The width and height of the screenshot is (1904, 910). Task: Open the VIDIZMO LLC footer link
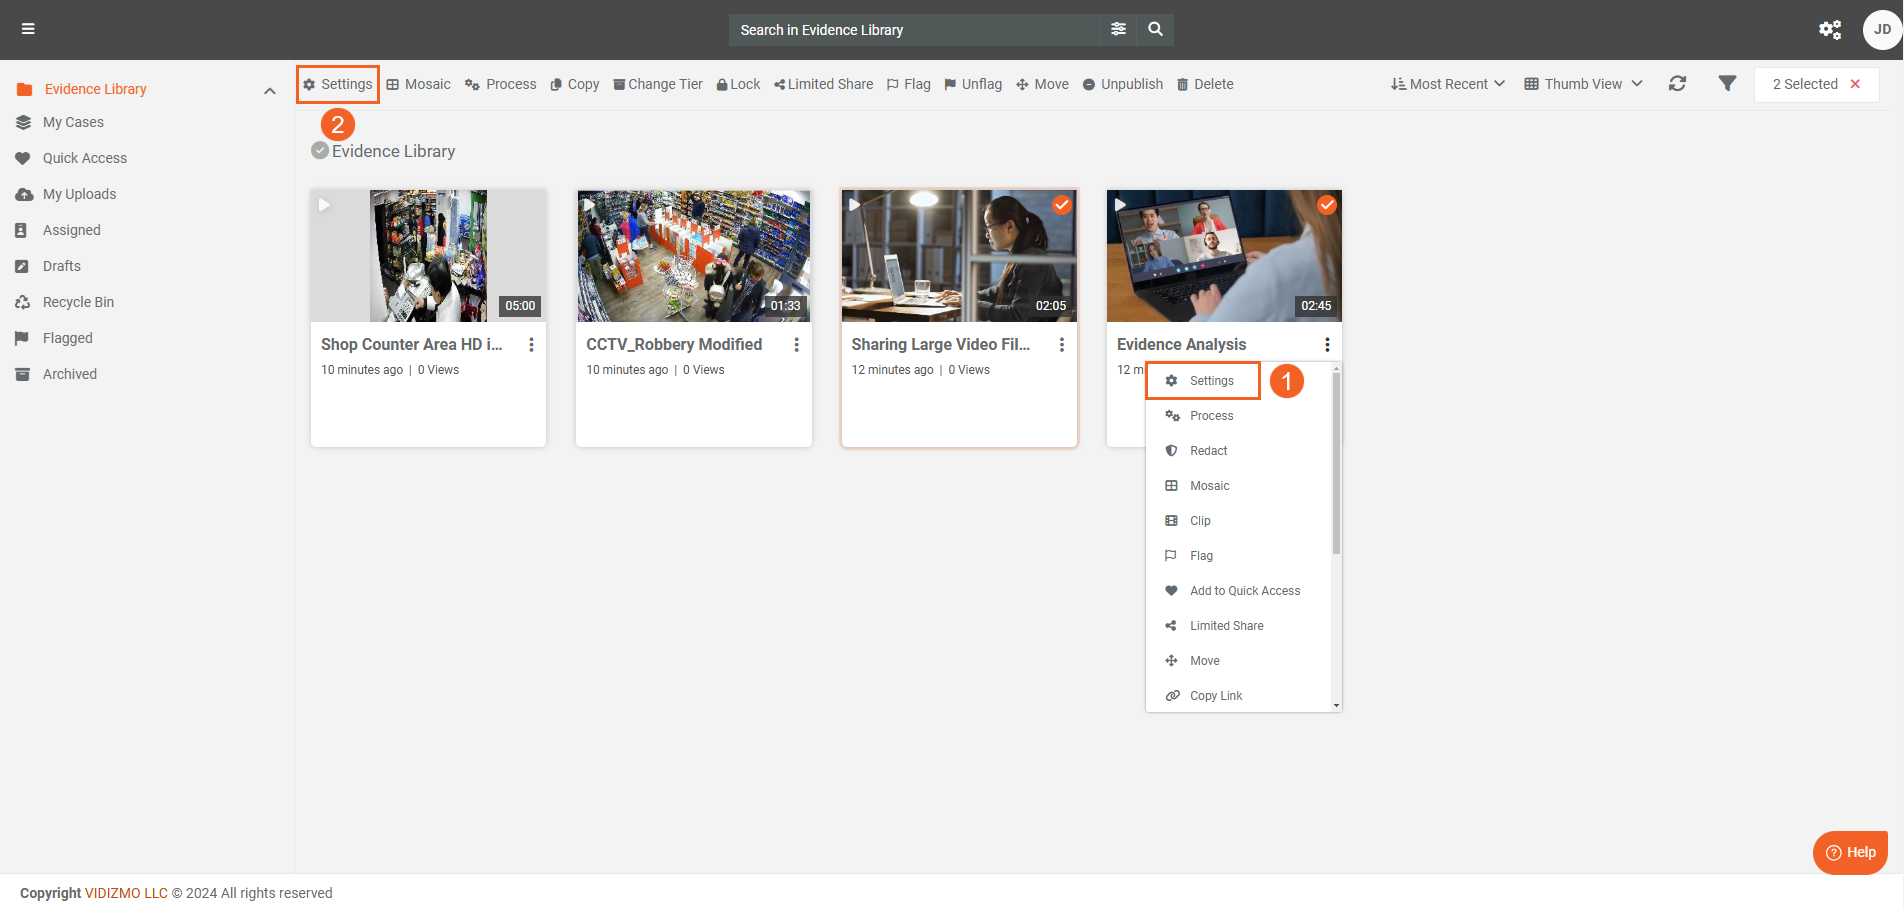coord(126,893)
